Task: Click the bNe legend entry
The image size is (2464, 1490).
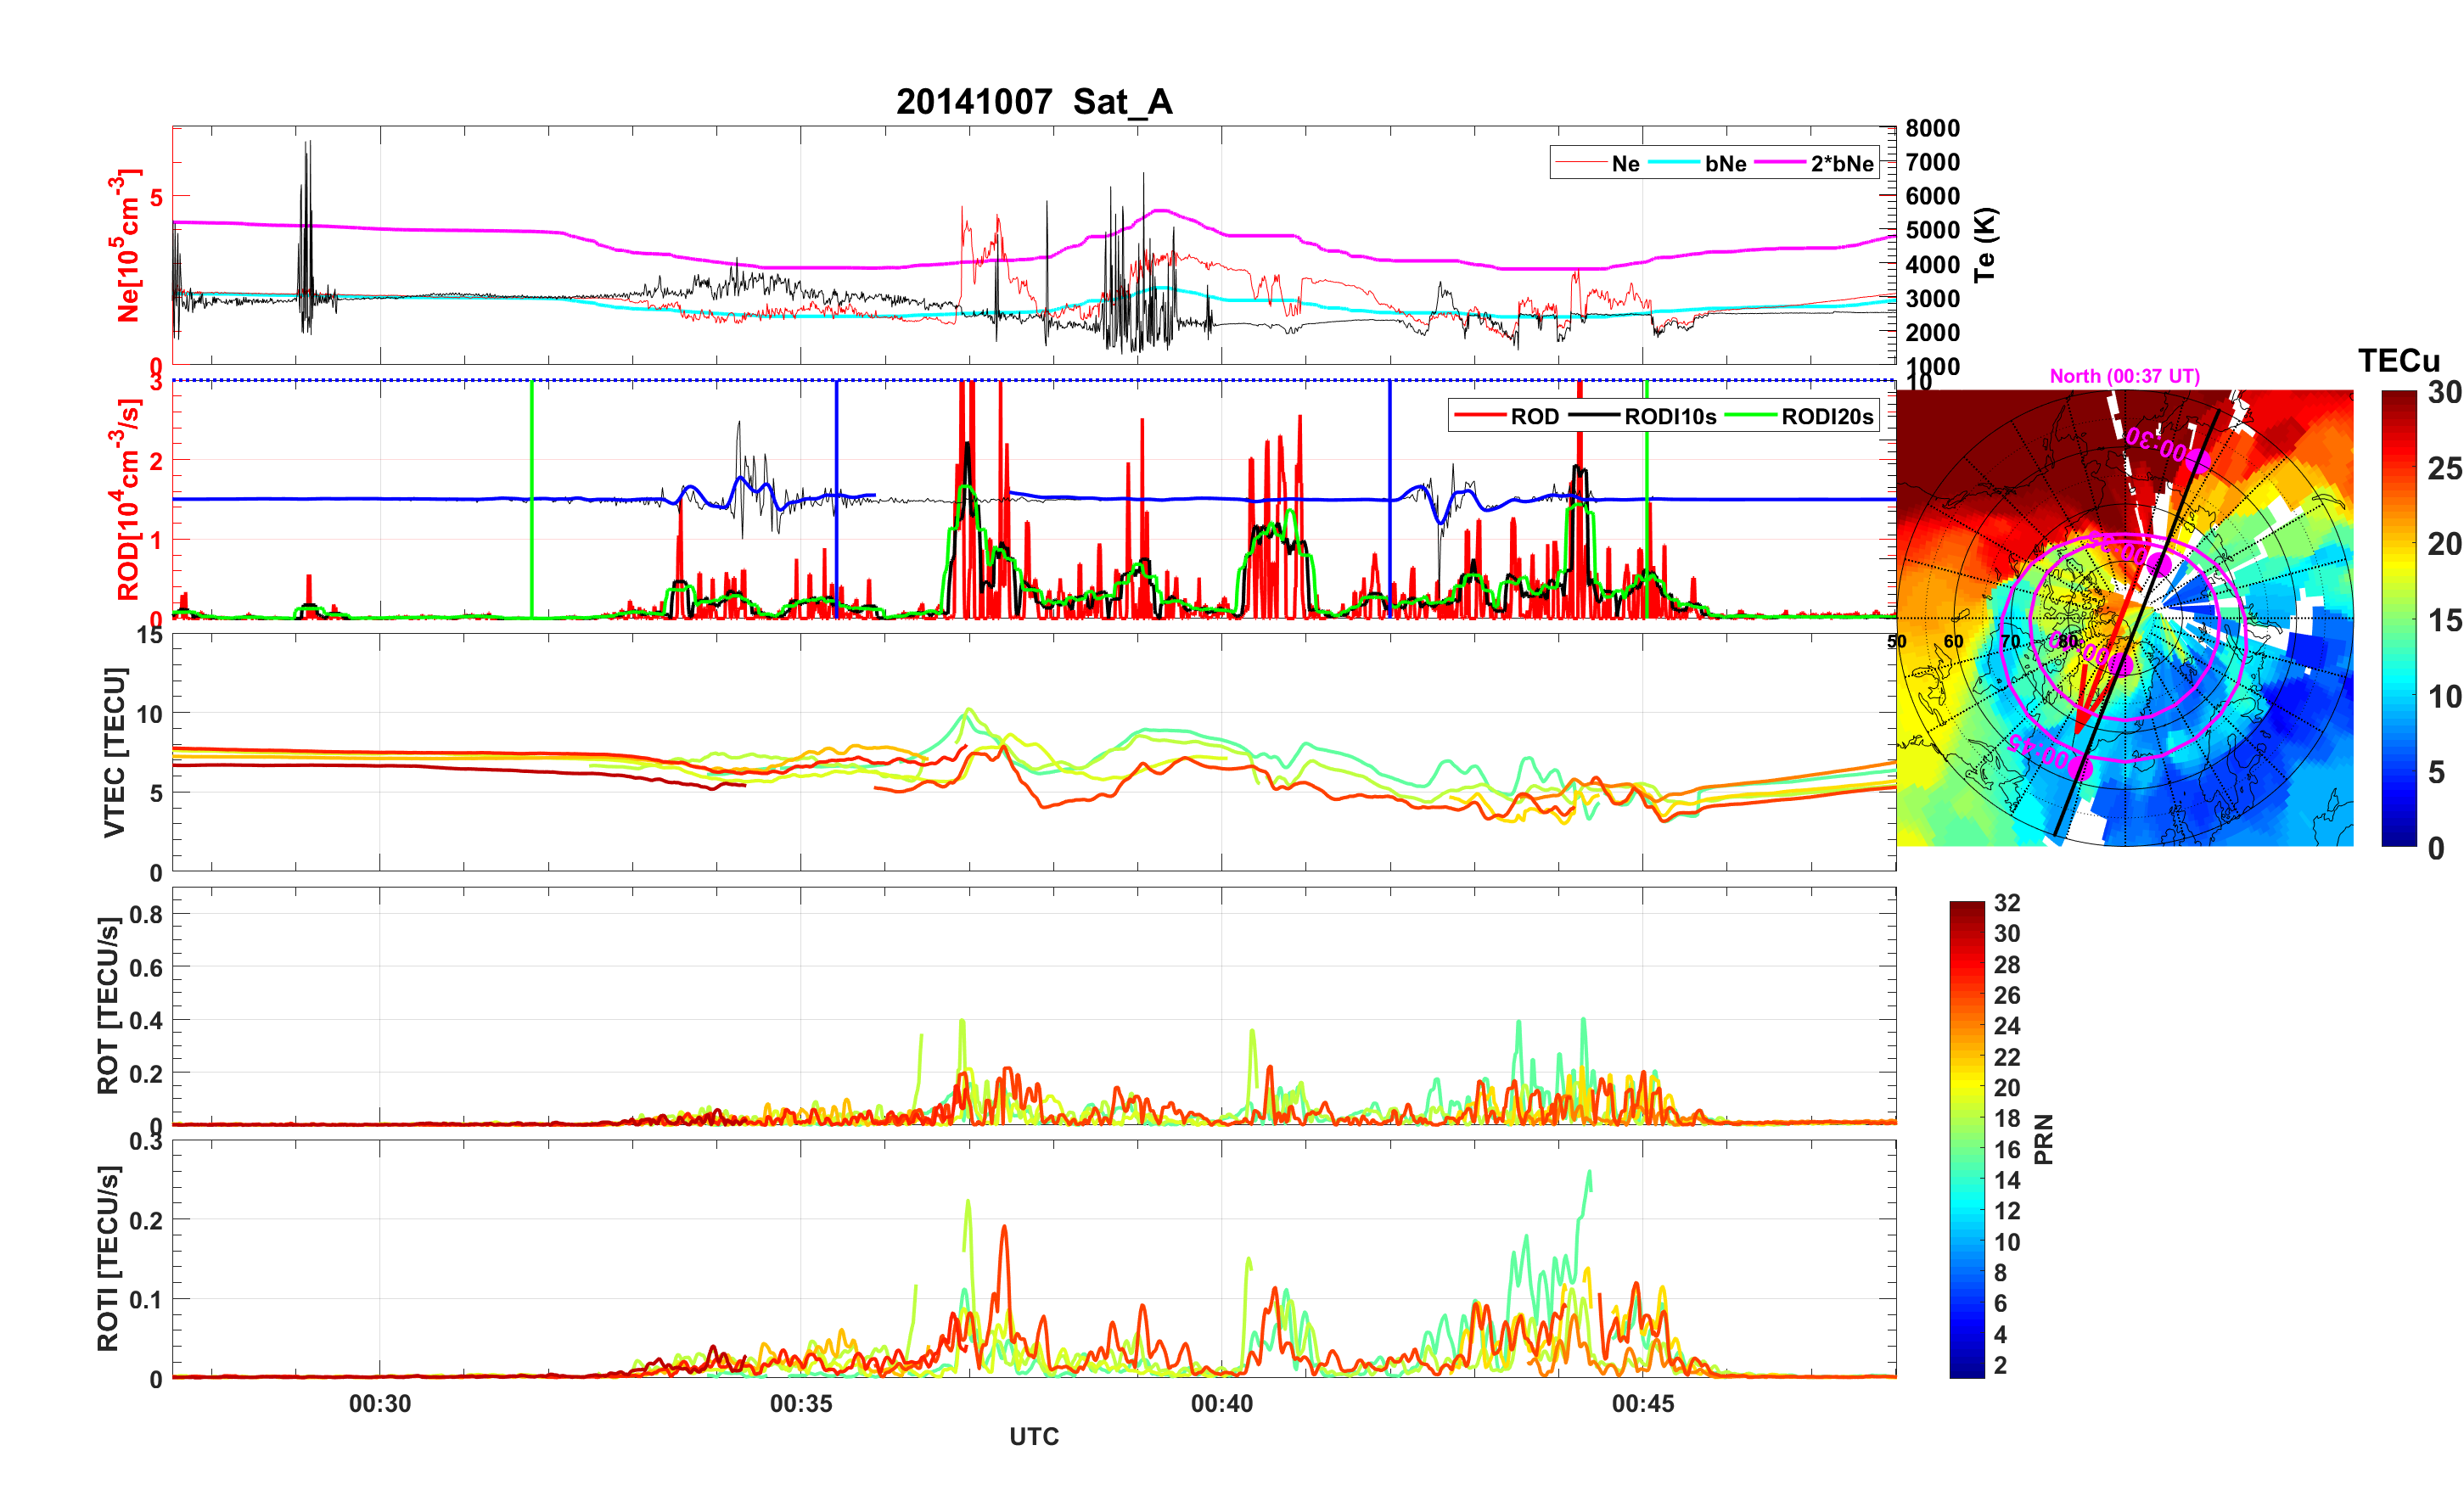Action: pos(1725,164)
